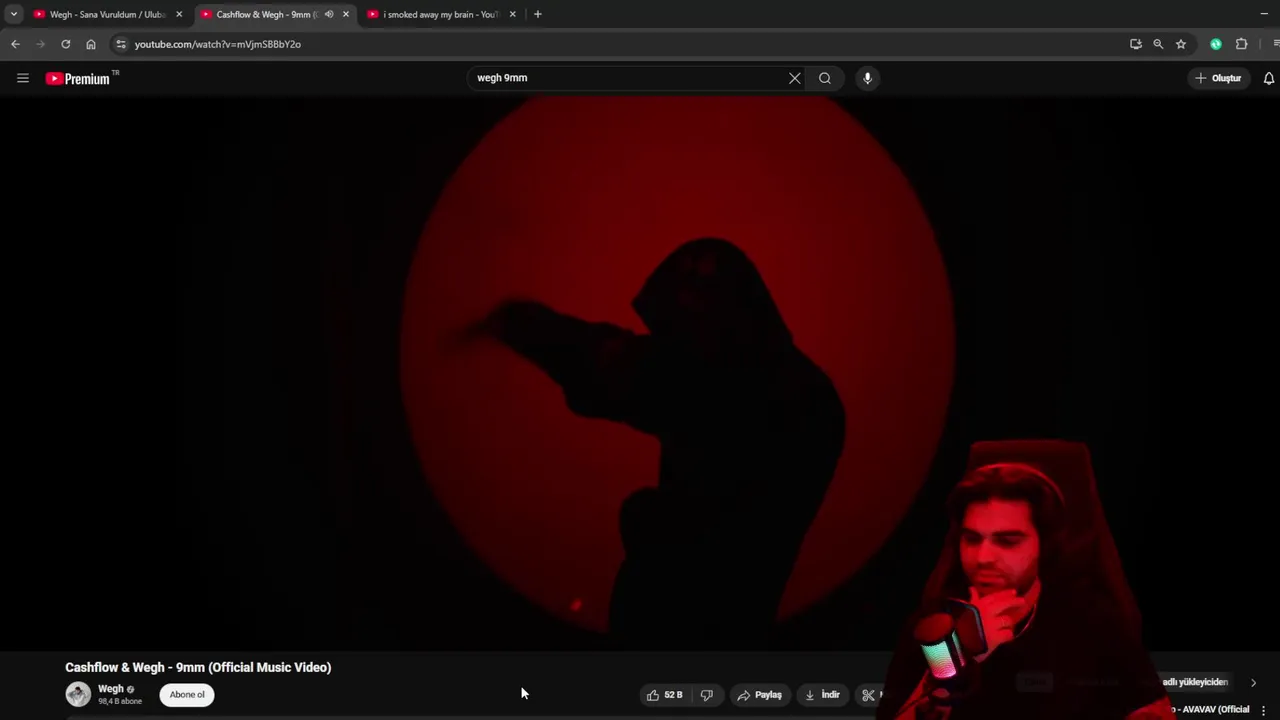Expand the tab search dropdown
The width and height of the screenshot is (1280, 720).
click(14, 14)
